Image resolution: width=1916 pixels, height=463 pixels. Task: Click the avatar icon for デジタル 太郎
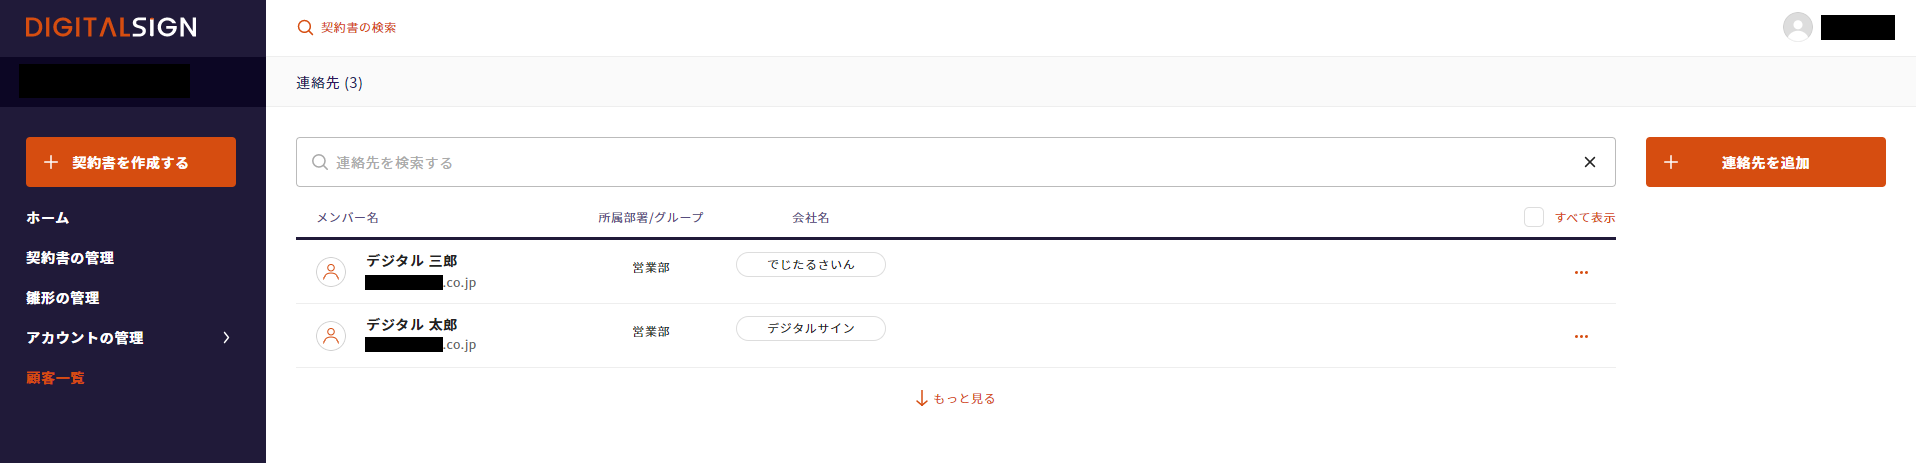(x=331, y=335)
